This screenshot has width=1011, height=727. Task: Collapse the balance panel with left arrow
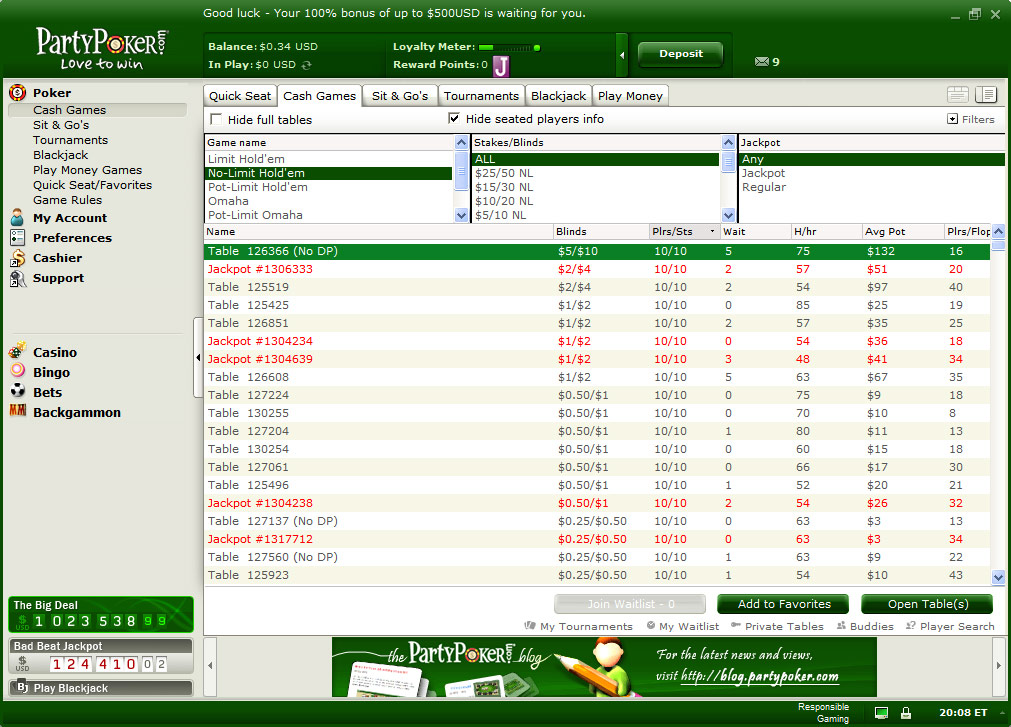point(622,55)
